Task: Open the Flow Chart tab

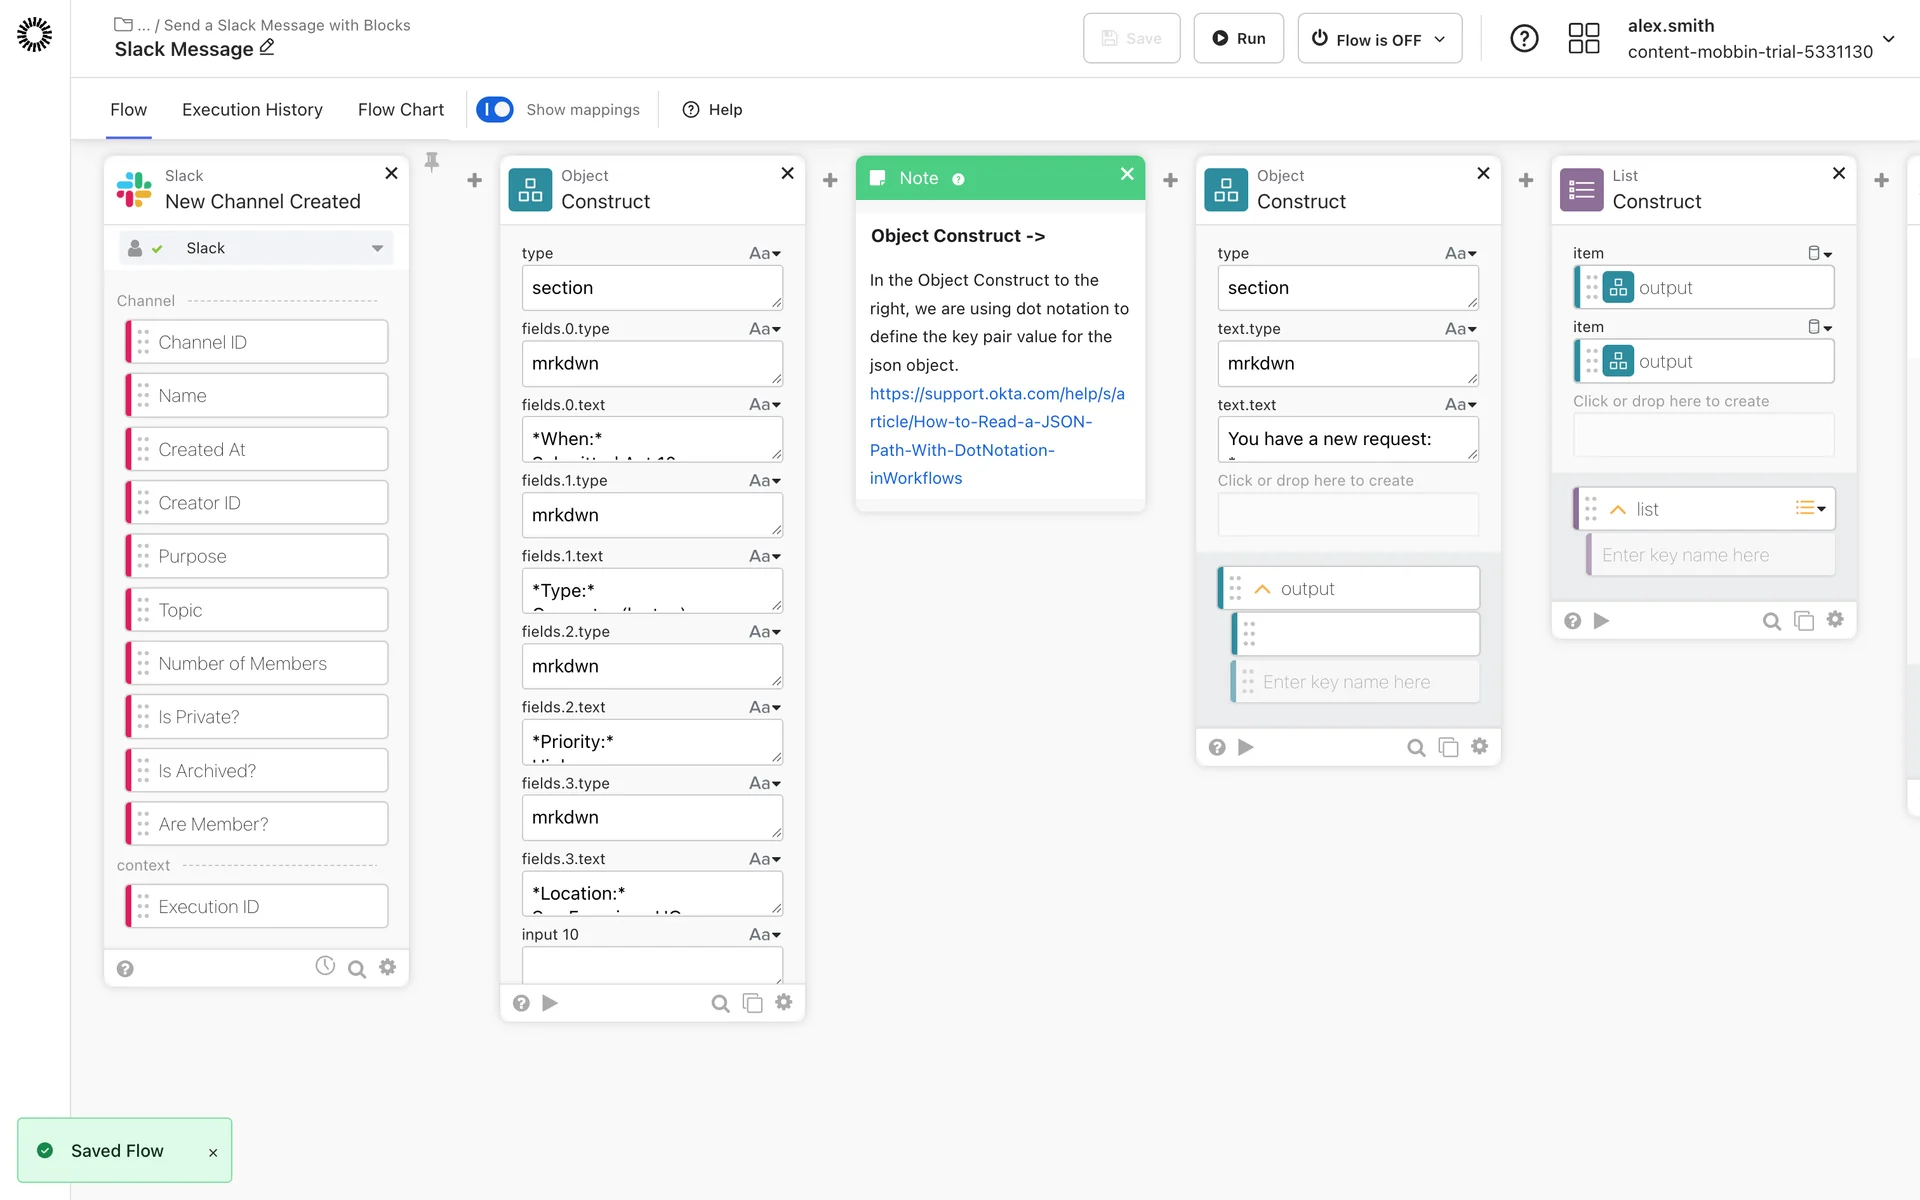Action: (x=400, y=110)
